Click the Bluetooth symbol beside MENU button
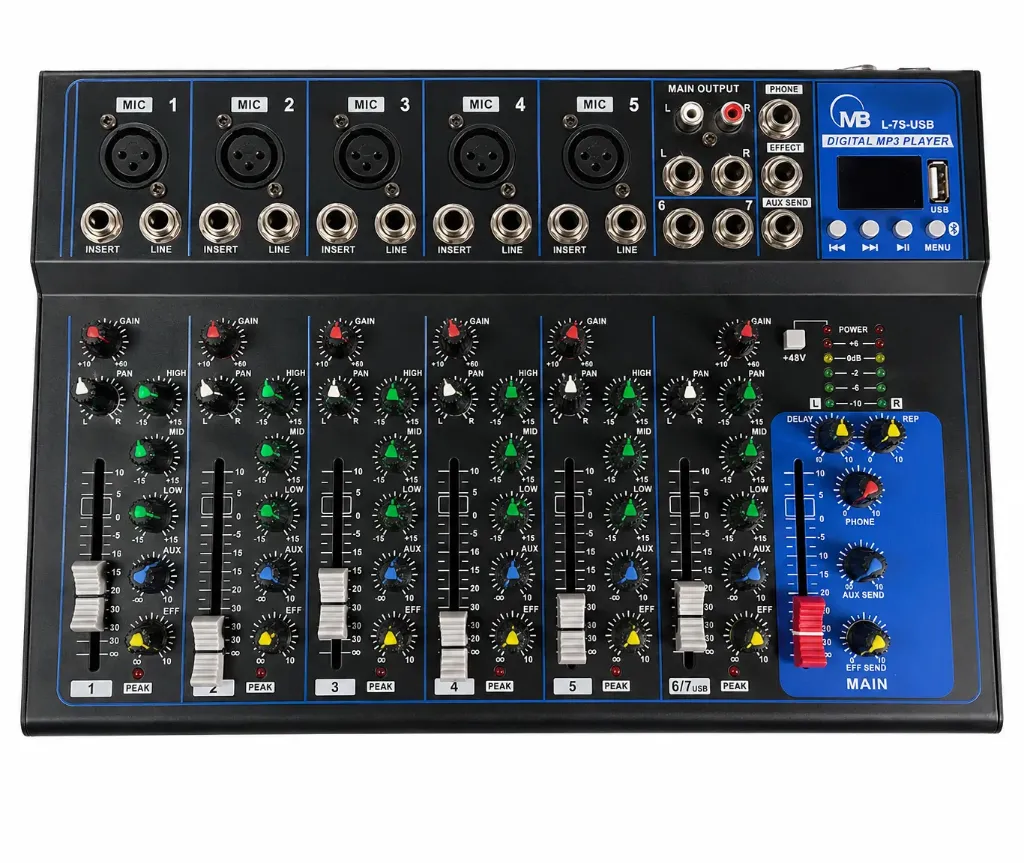This screenshot has height=863, width=1024. (955, 228)
